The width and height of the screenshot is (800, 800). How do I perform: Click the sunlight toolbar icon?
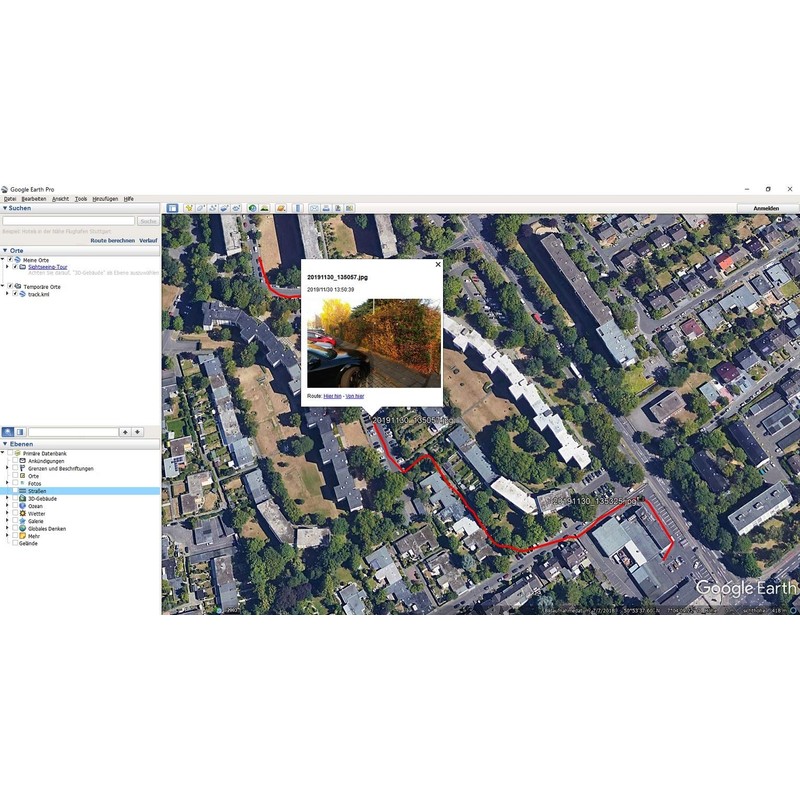pos(265,208)
